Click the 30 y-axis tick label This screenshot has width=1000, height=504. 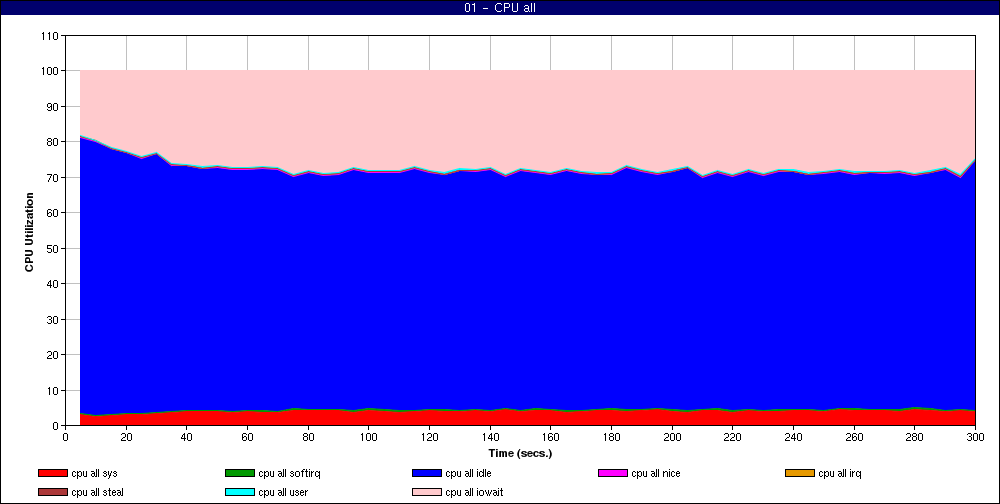(x=52, y=319)
